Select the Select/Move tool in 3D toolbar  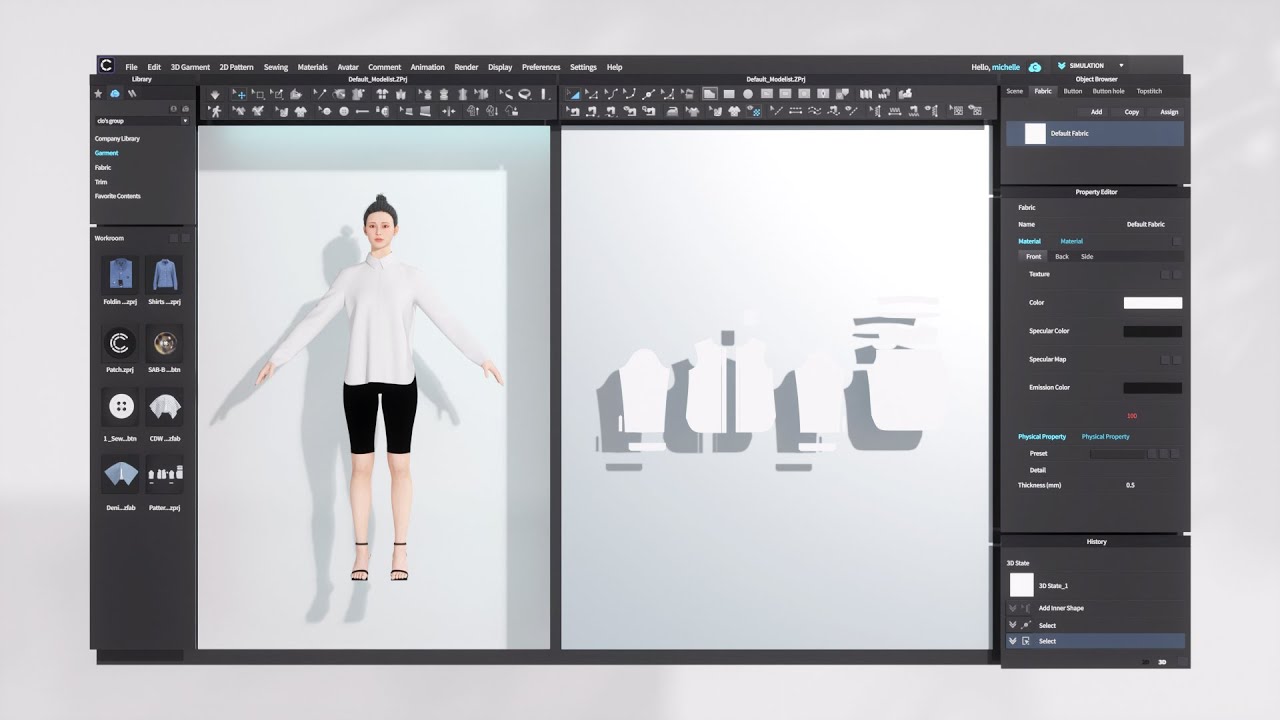(x=239, y=94)
